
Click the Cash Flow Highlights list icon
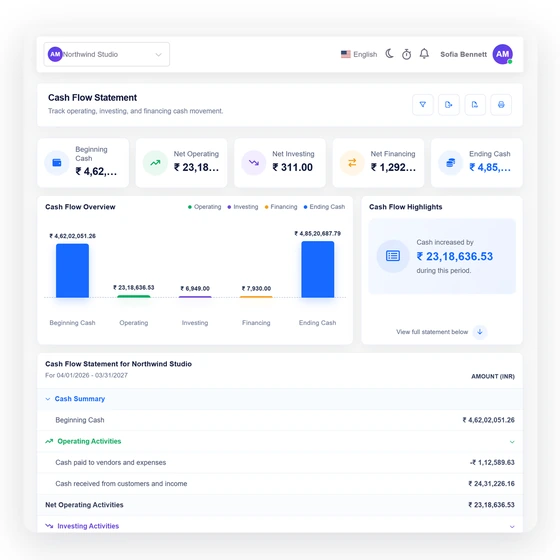click(x=393, y=256)
